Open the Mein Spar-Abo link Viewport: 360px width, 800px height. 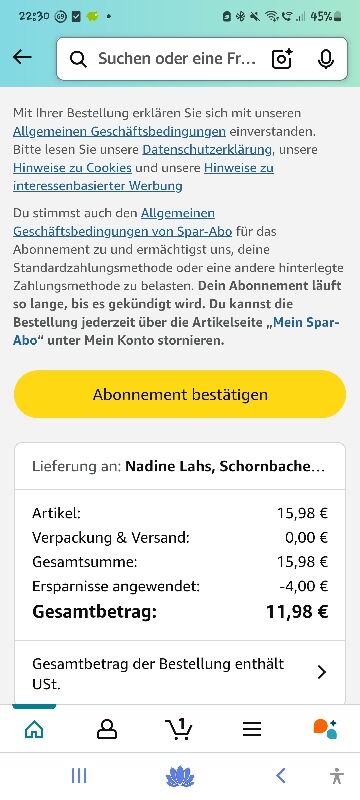point(176,332)
